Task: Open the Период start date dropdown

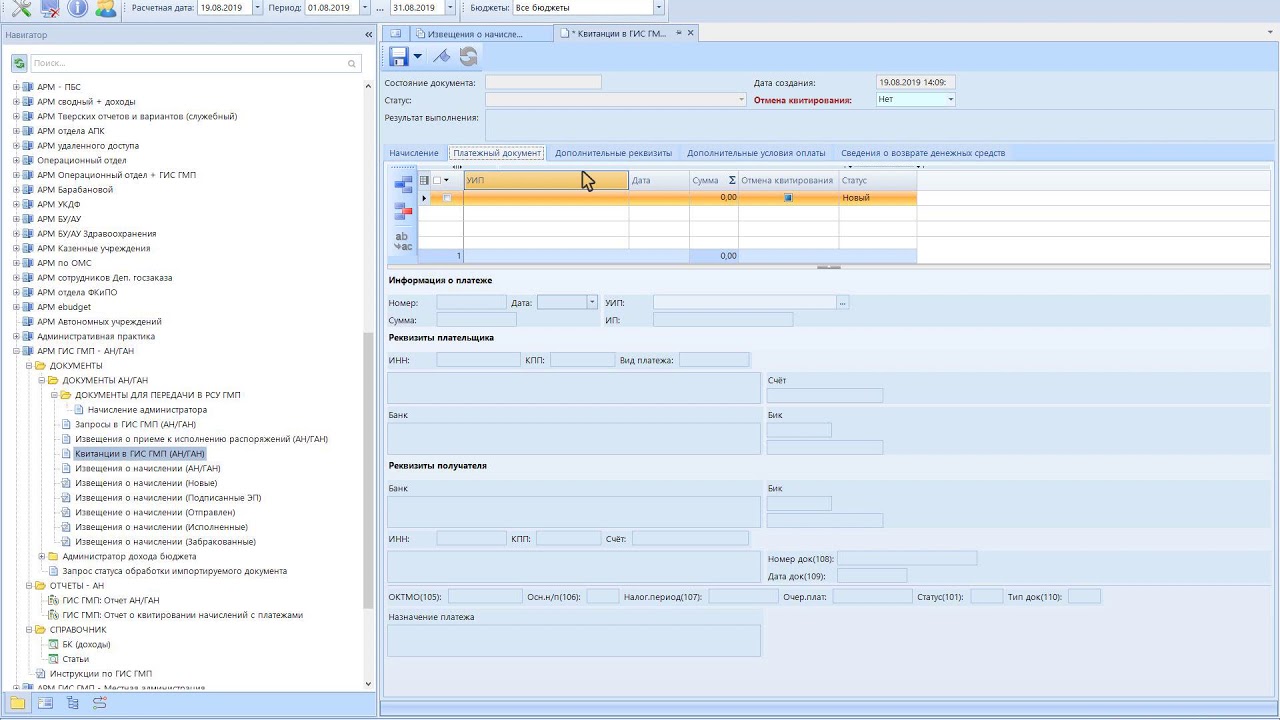Action: [364, 8]
